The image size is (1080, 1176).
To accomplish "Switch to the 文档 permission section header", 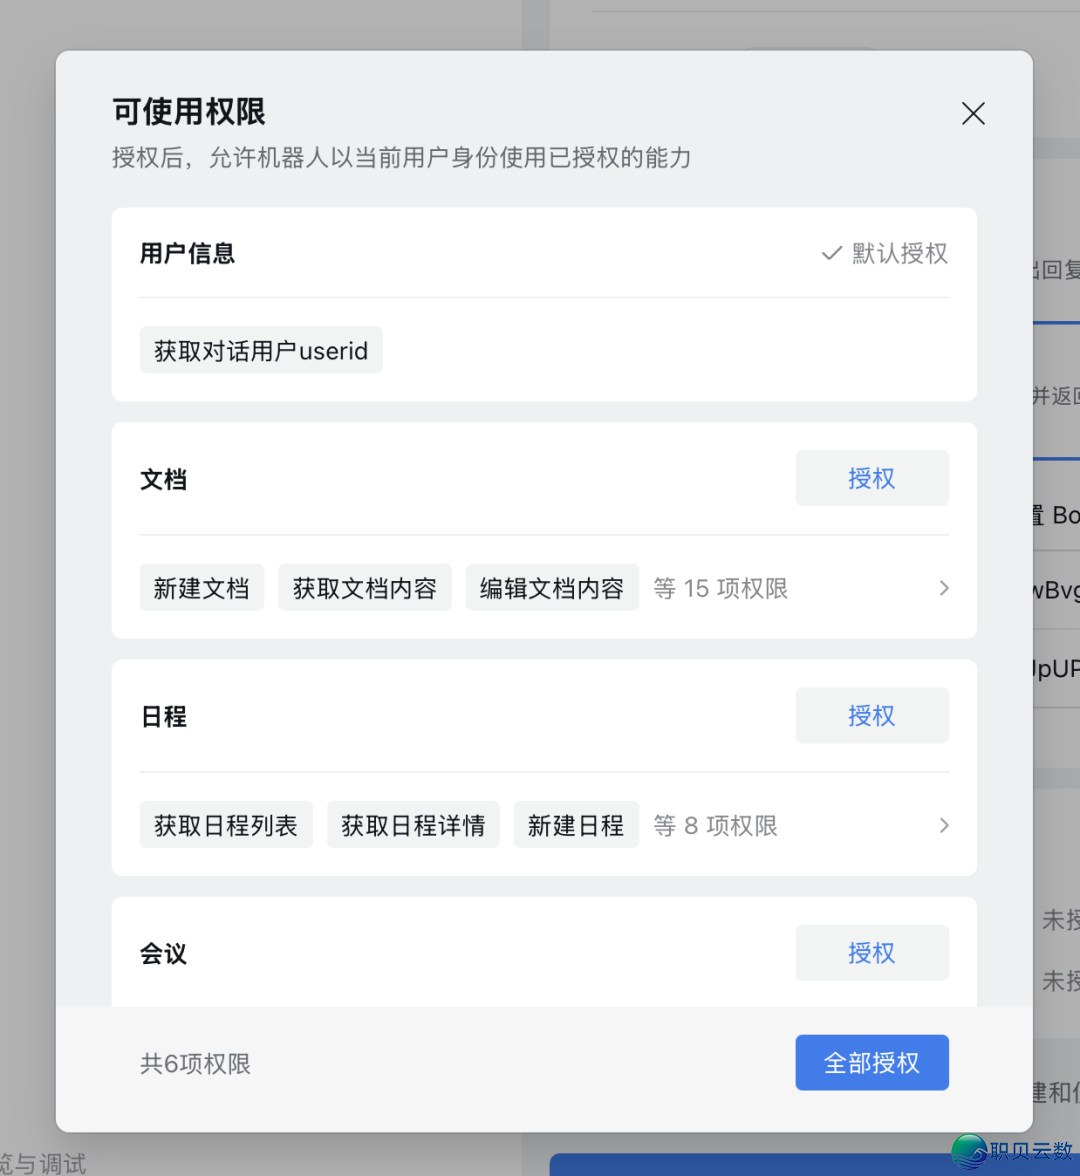I will pyautogui.click(x=164, y=479).
